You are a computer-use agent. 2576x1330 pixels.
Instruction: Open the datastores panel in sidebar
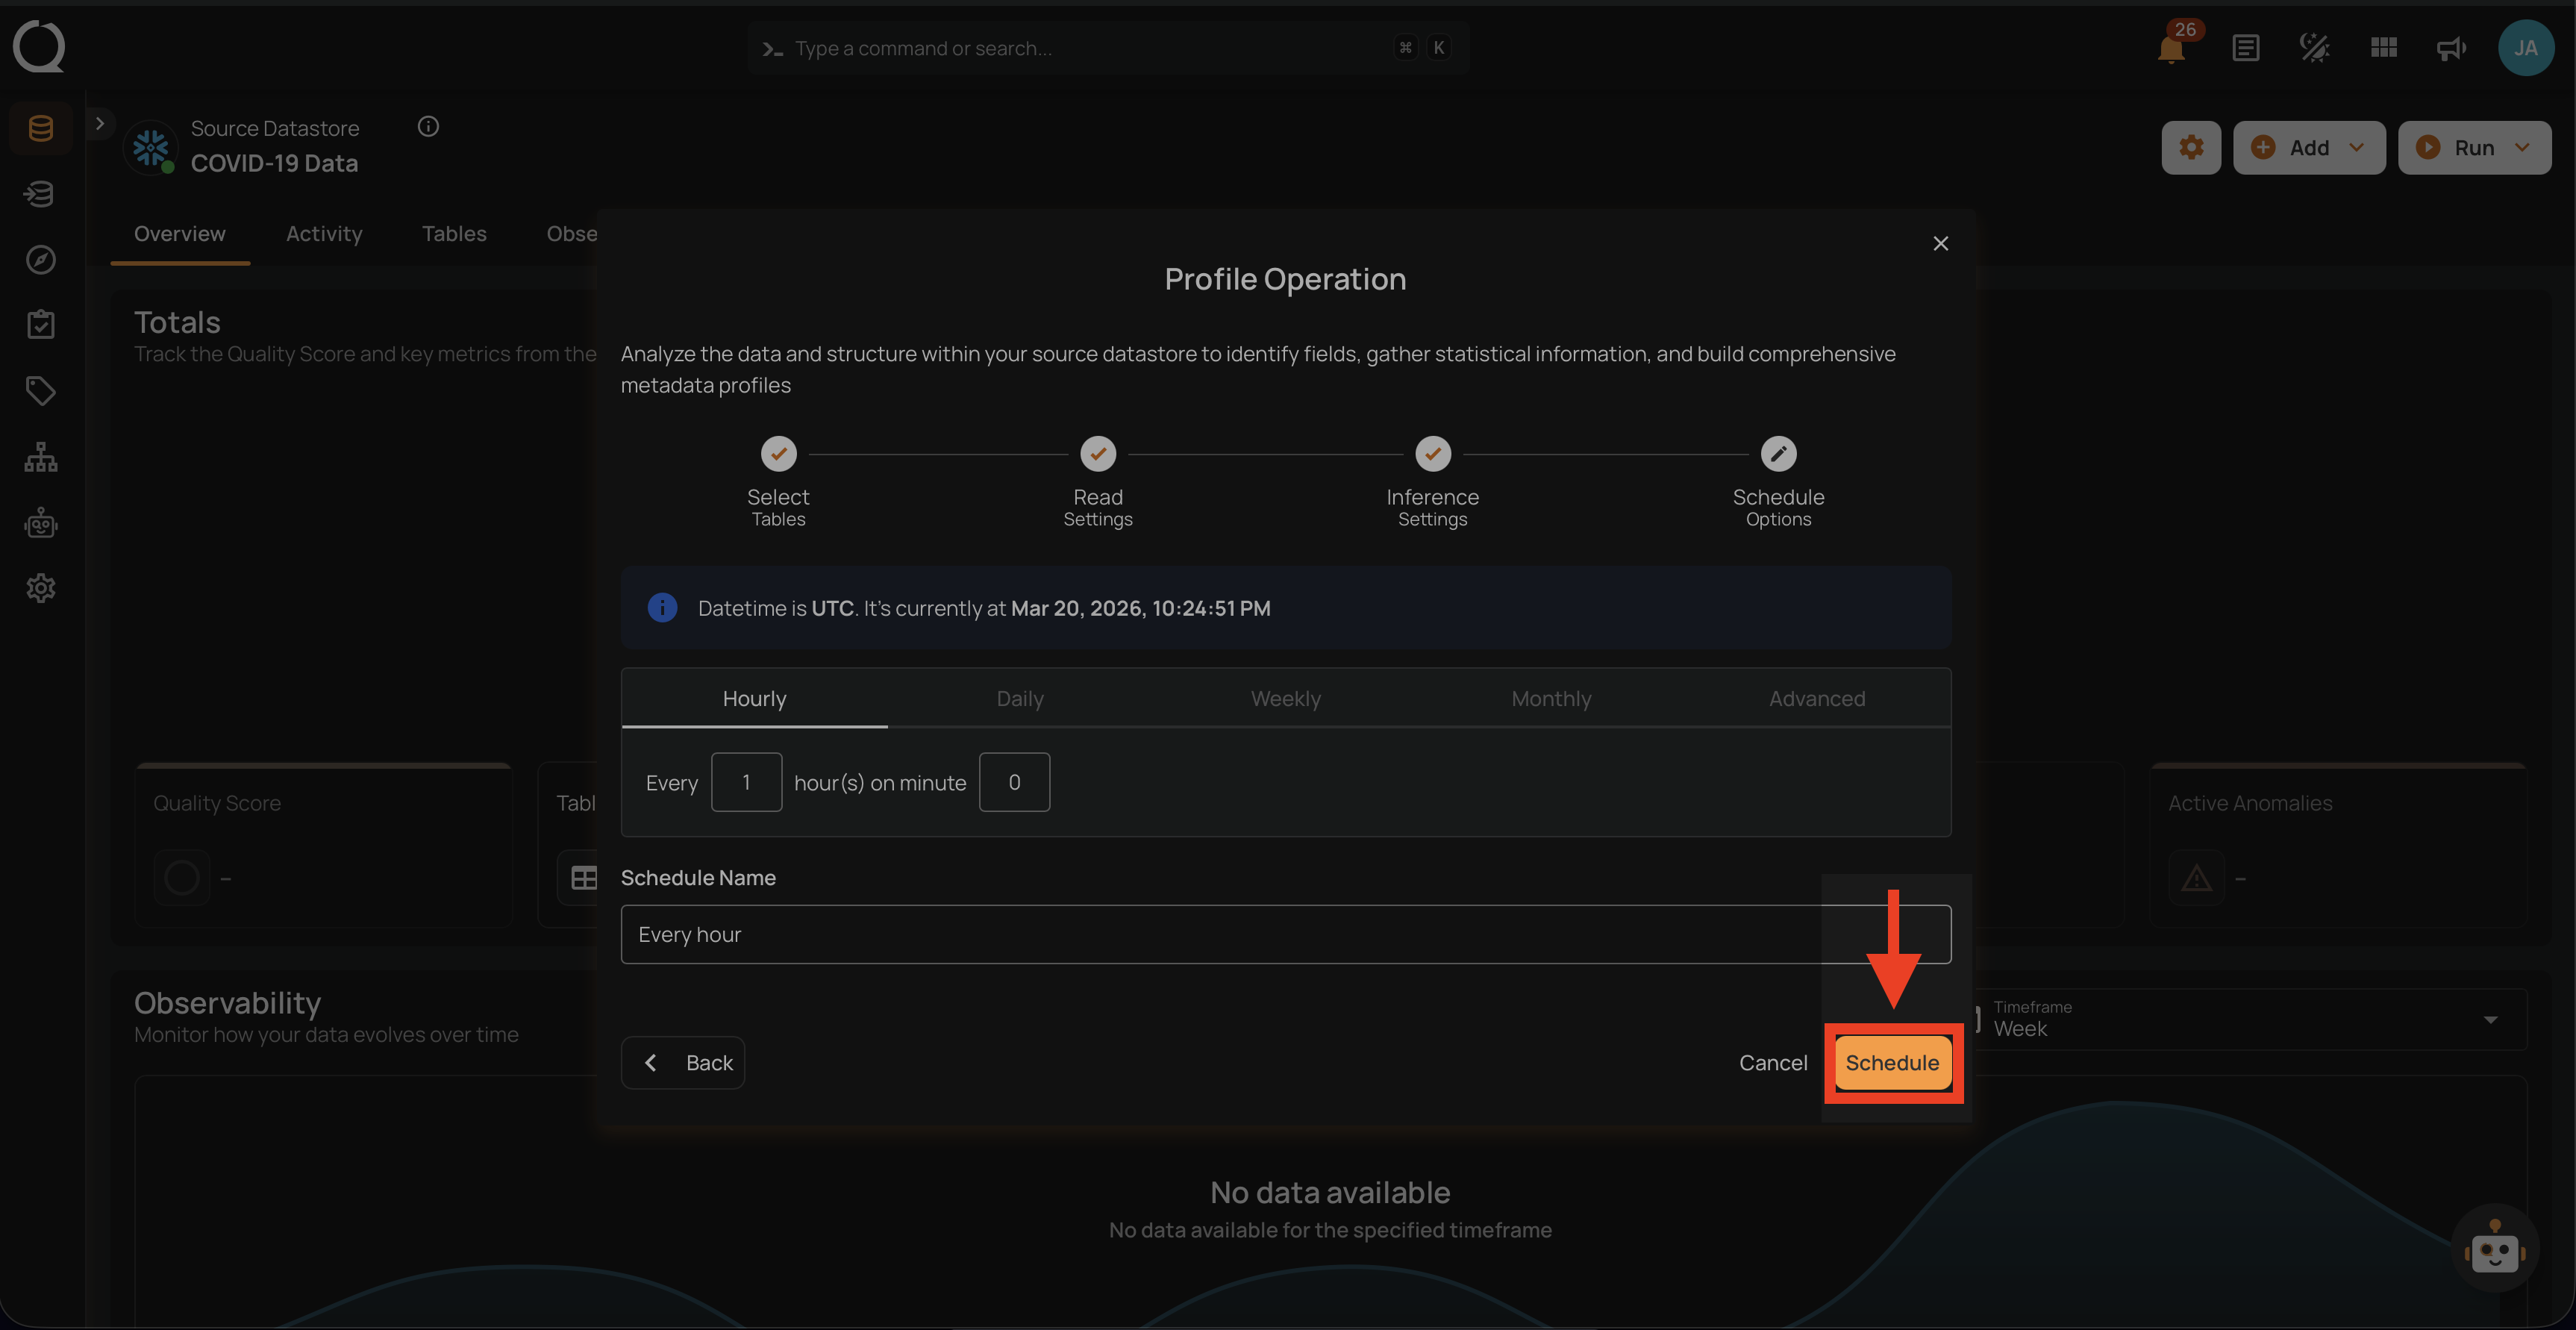[40, 128]
